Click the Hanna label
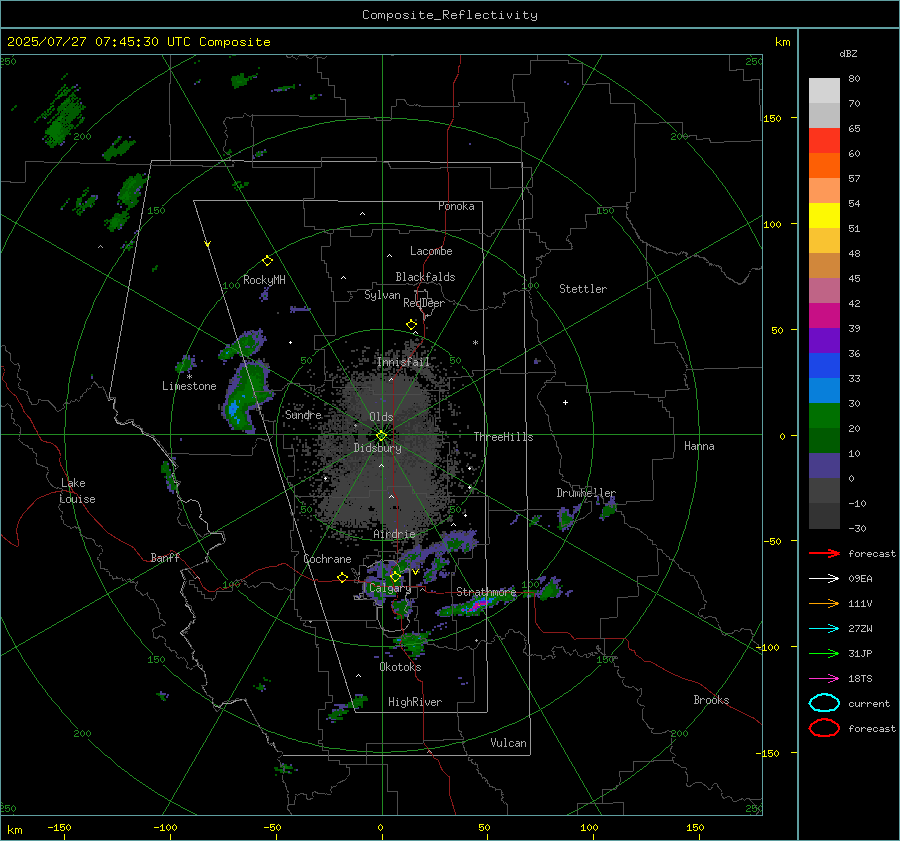The image size is (900, 841). coord(699,446)
